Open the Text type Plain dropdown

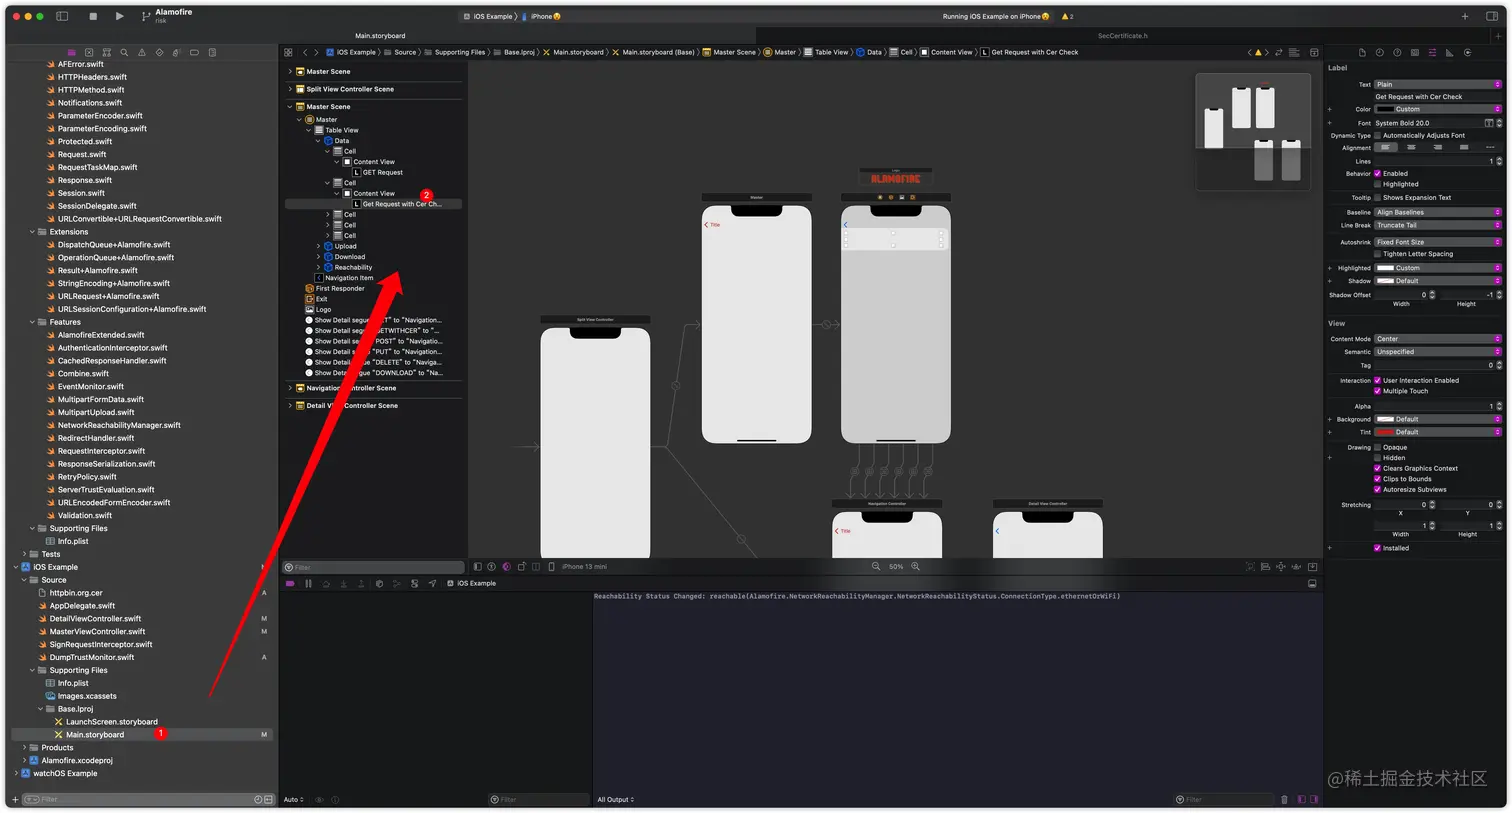pos(1438,84)
